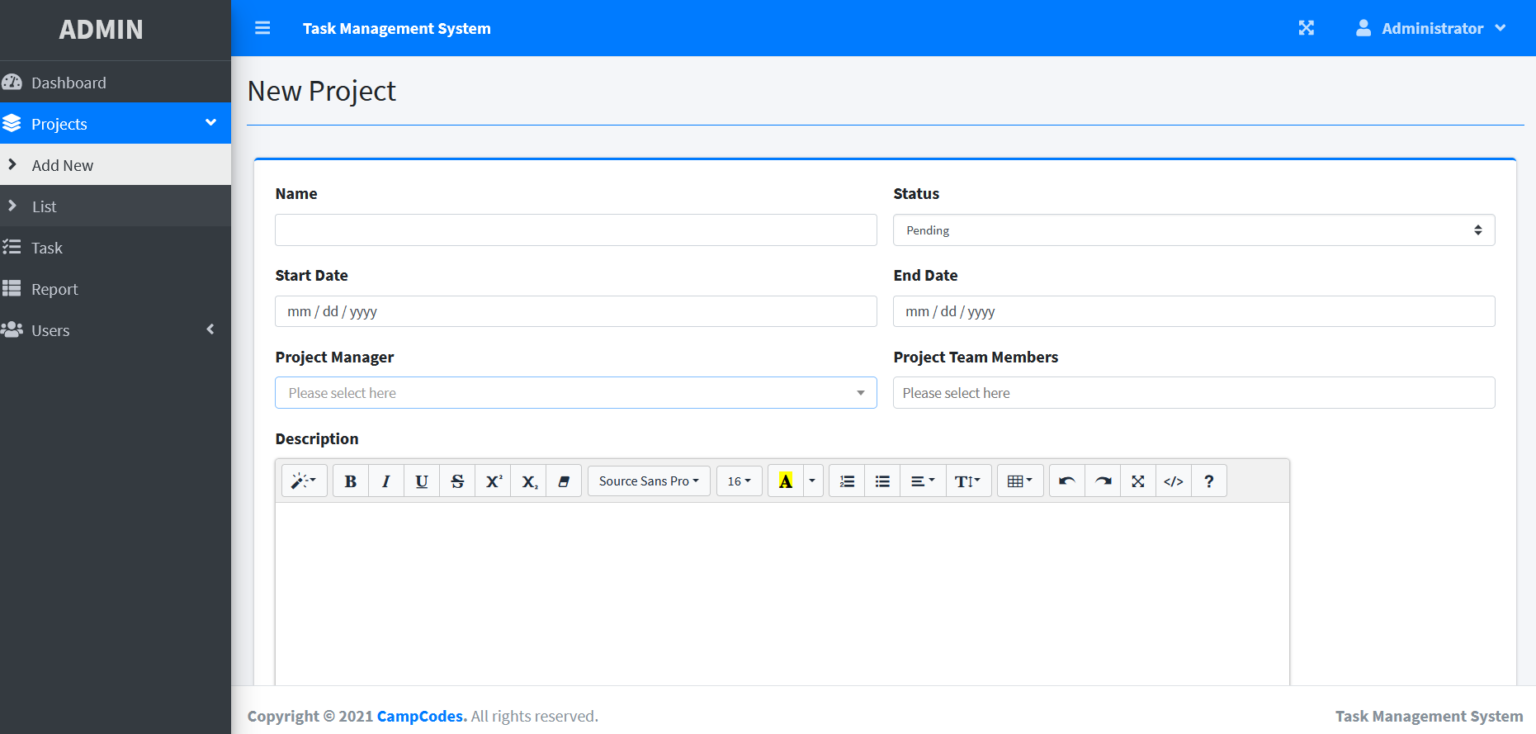Apply italic formatting in the Description editor
1536x734 pixels.
point(386,481)
